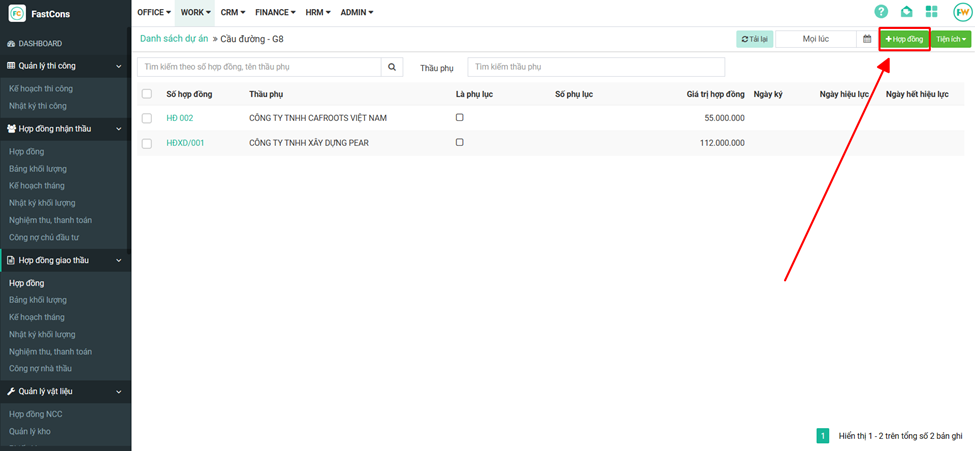Check the row checkbox for HĐ 002
This screenshot has height=451, width=975.
tap(147, 118)
